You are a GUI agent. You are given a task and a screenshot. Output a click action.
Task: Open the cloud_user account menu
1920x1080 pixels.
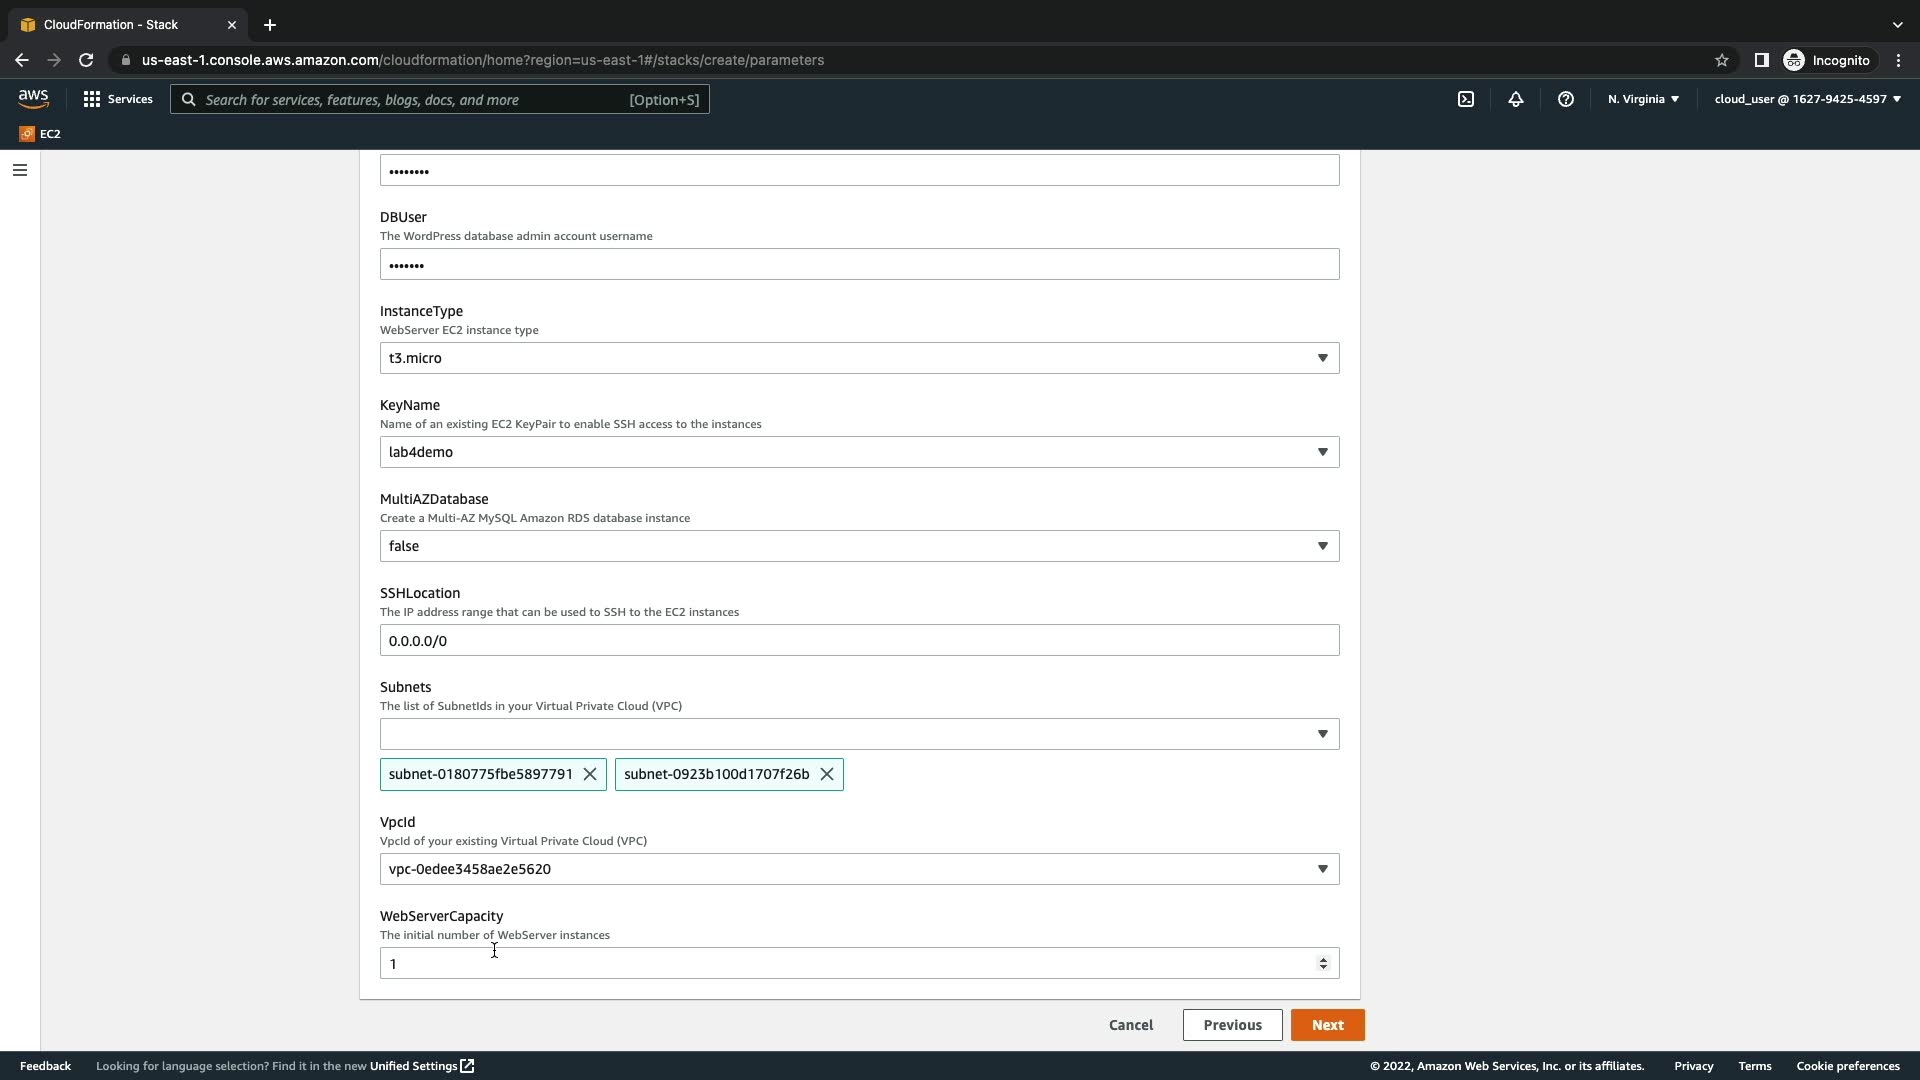[x=1807, y=99]
